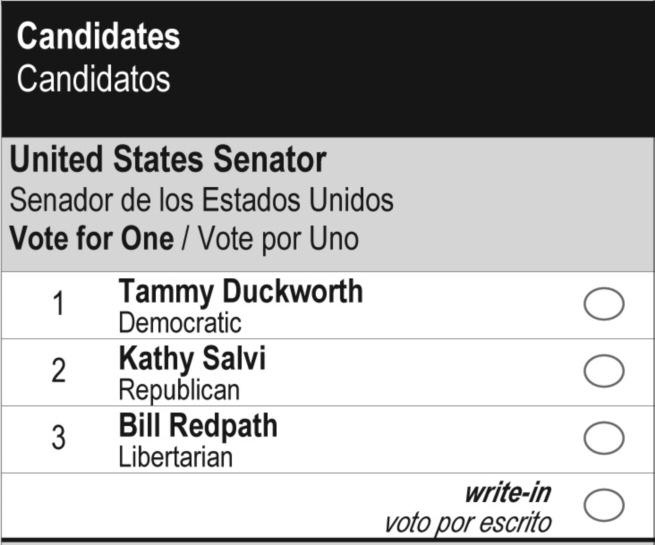Screen dimensions: 655x545
Task: Select the oval for Bill Redpath
Action: (603, 438)
